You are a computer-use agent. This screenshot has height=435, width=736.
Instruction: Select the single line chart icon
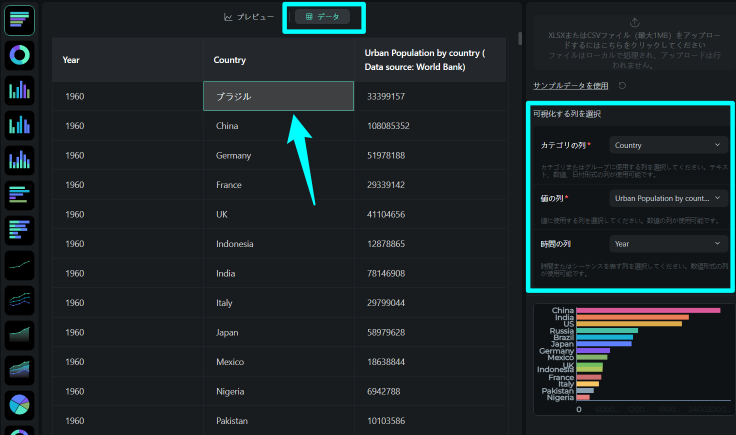point(20,265)
